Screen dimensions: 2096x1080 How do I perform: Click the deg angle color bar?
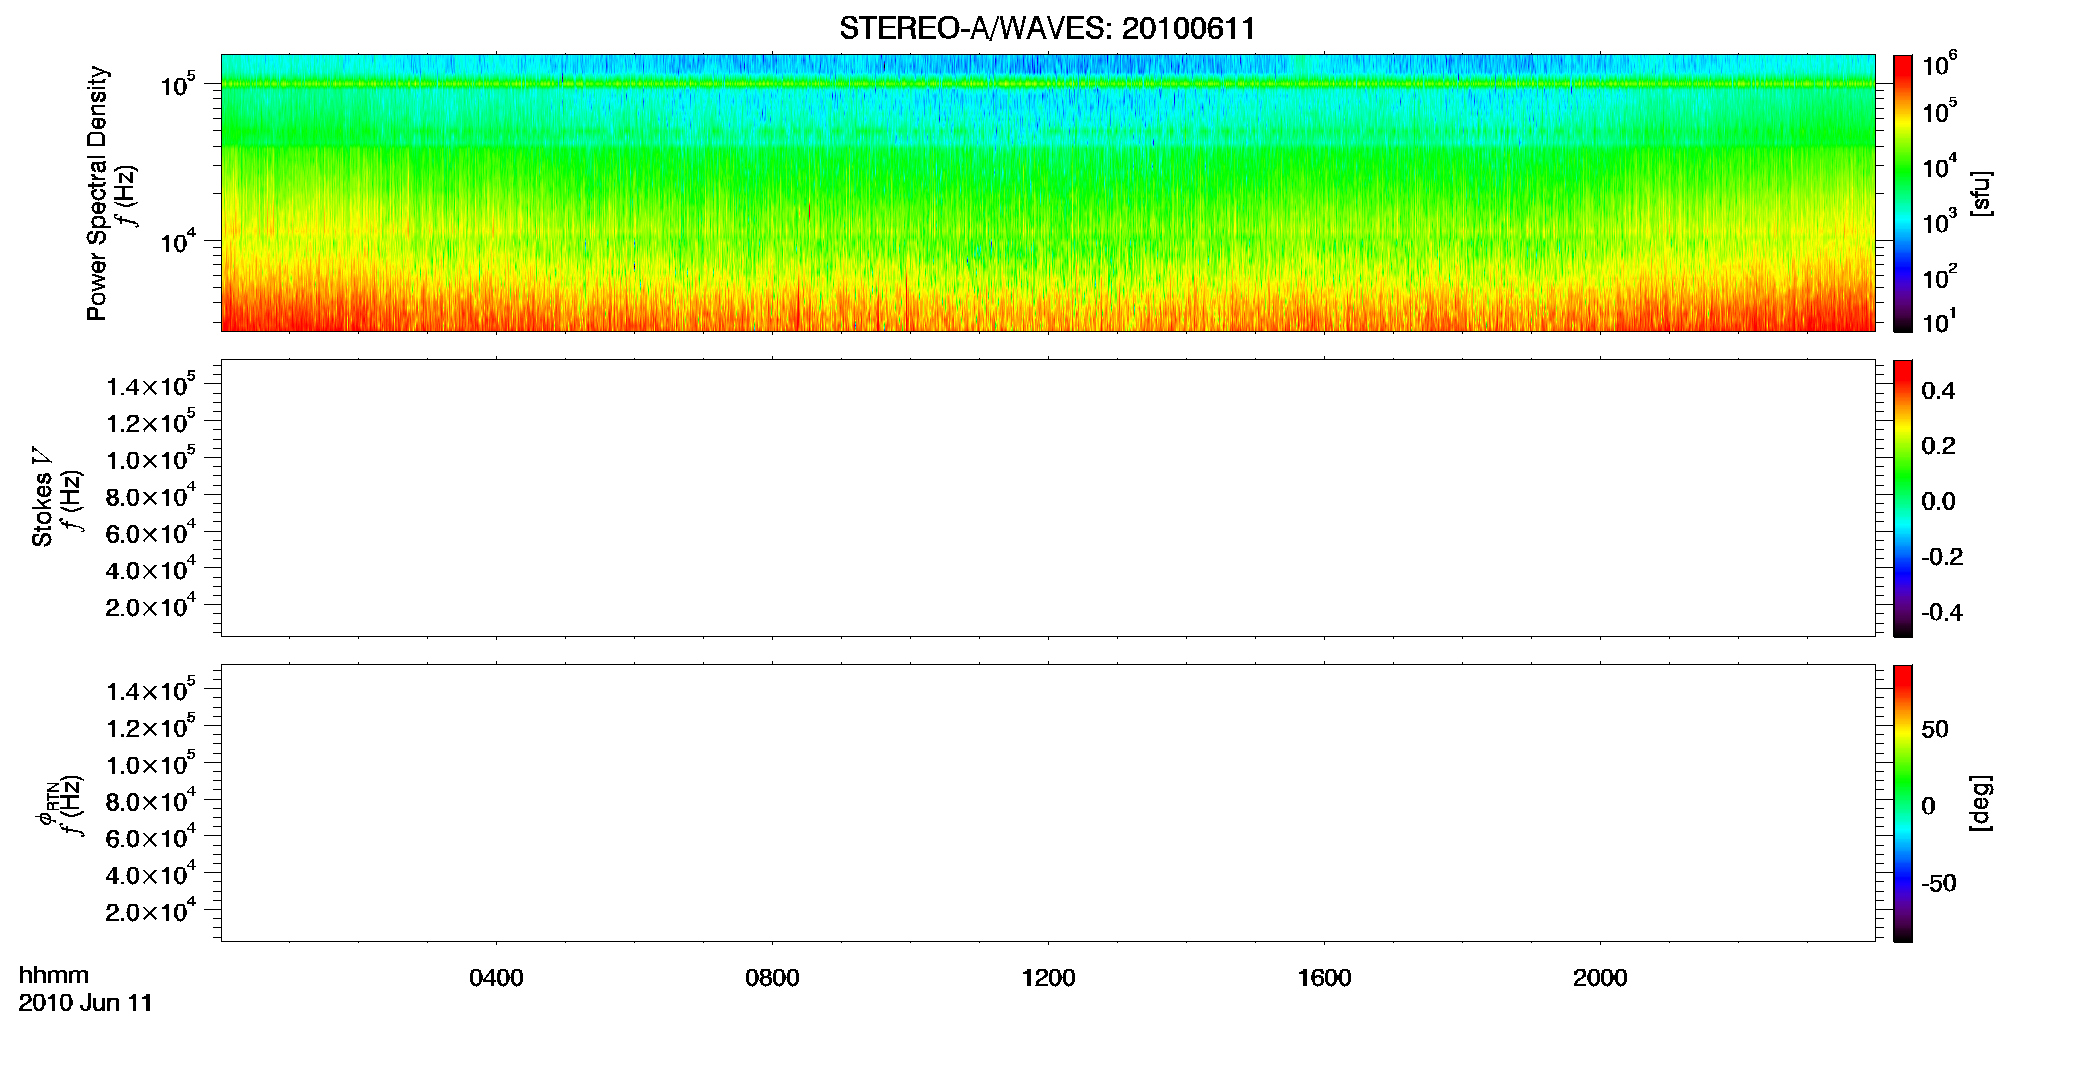(1903, 803)
